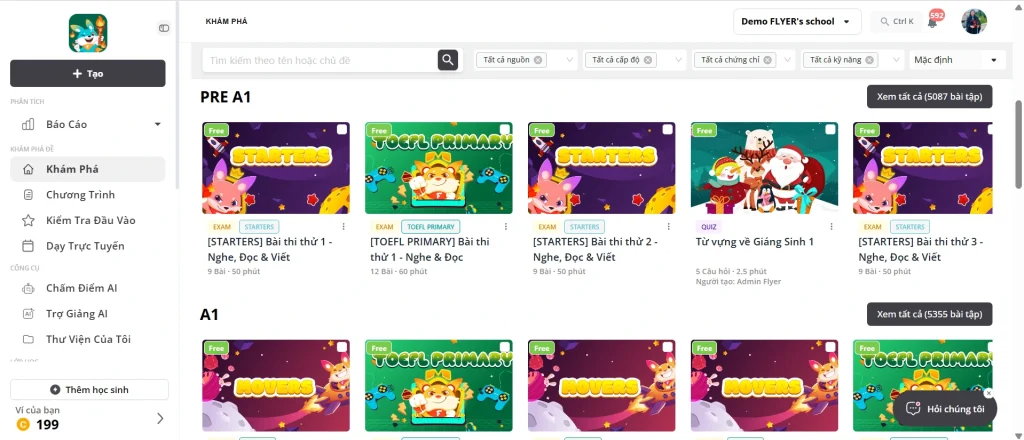Open more options for STARTERS Bài thi thử 2

click(x=669, y=227)
